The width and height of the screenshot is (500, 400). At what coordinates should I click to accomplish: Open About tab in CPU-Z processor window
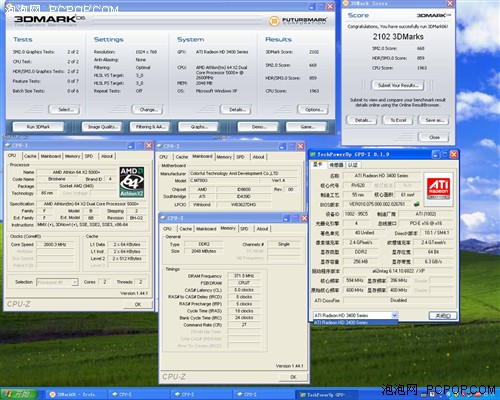pyautogui.click(x=107, y=156)
